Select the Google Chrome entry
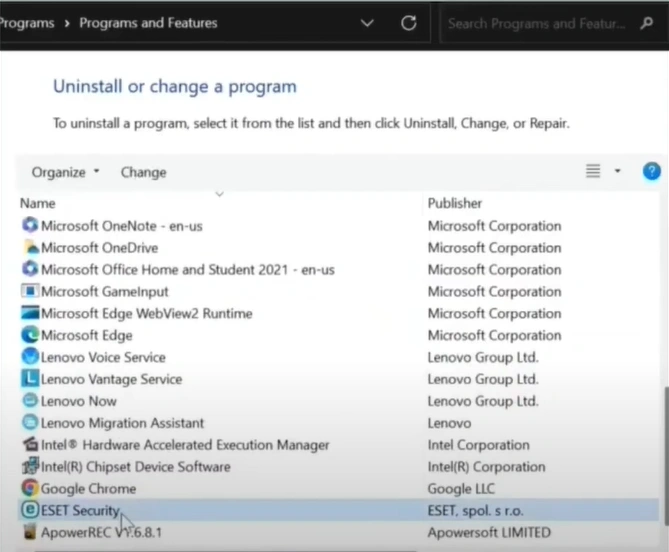Image resolution: width=669 pixels, height=552 pixels. point(88,488)
